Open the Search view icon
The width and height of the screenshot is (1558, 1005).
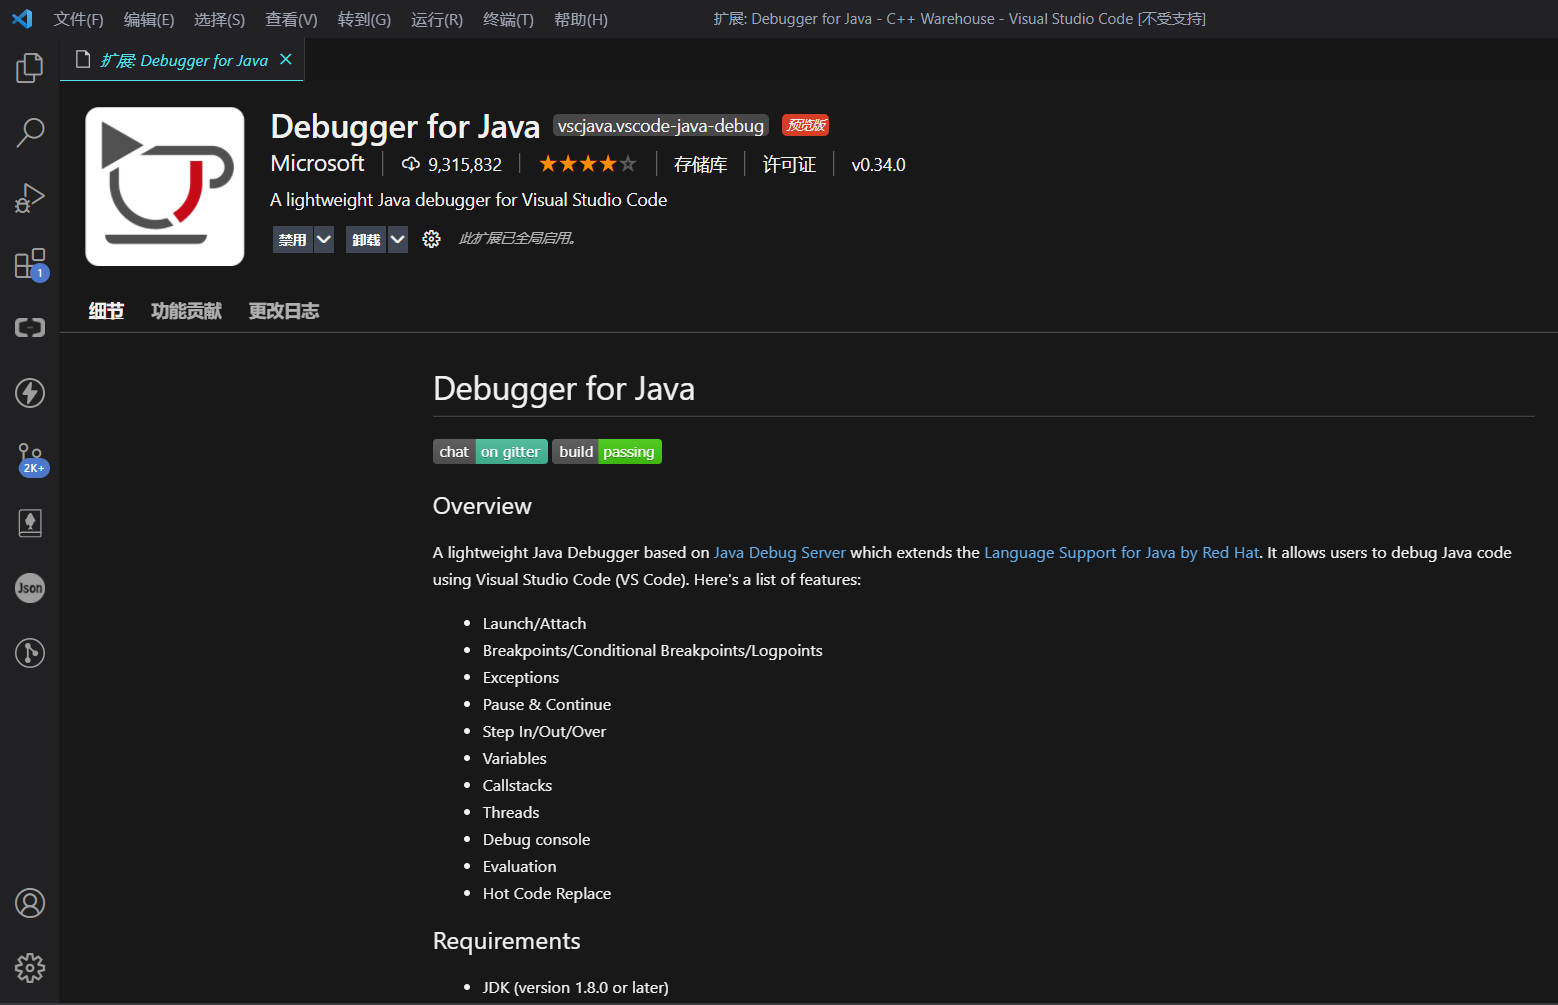[30, 132]
